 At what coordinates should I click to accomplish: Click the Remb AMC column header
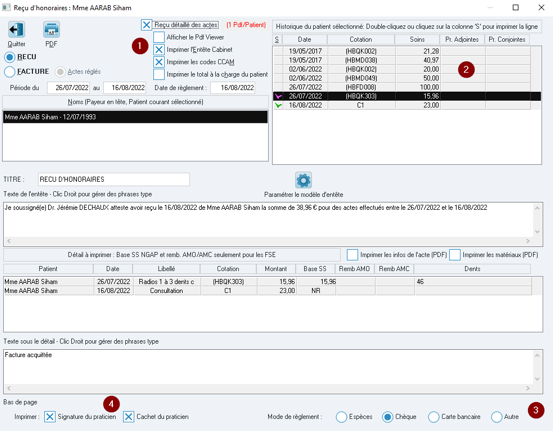[x=394, y=269]
